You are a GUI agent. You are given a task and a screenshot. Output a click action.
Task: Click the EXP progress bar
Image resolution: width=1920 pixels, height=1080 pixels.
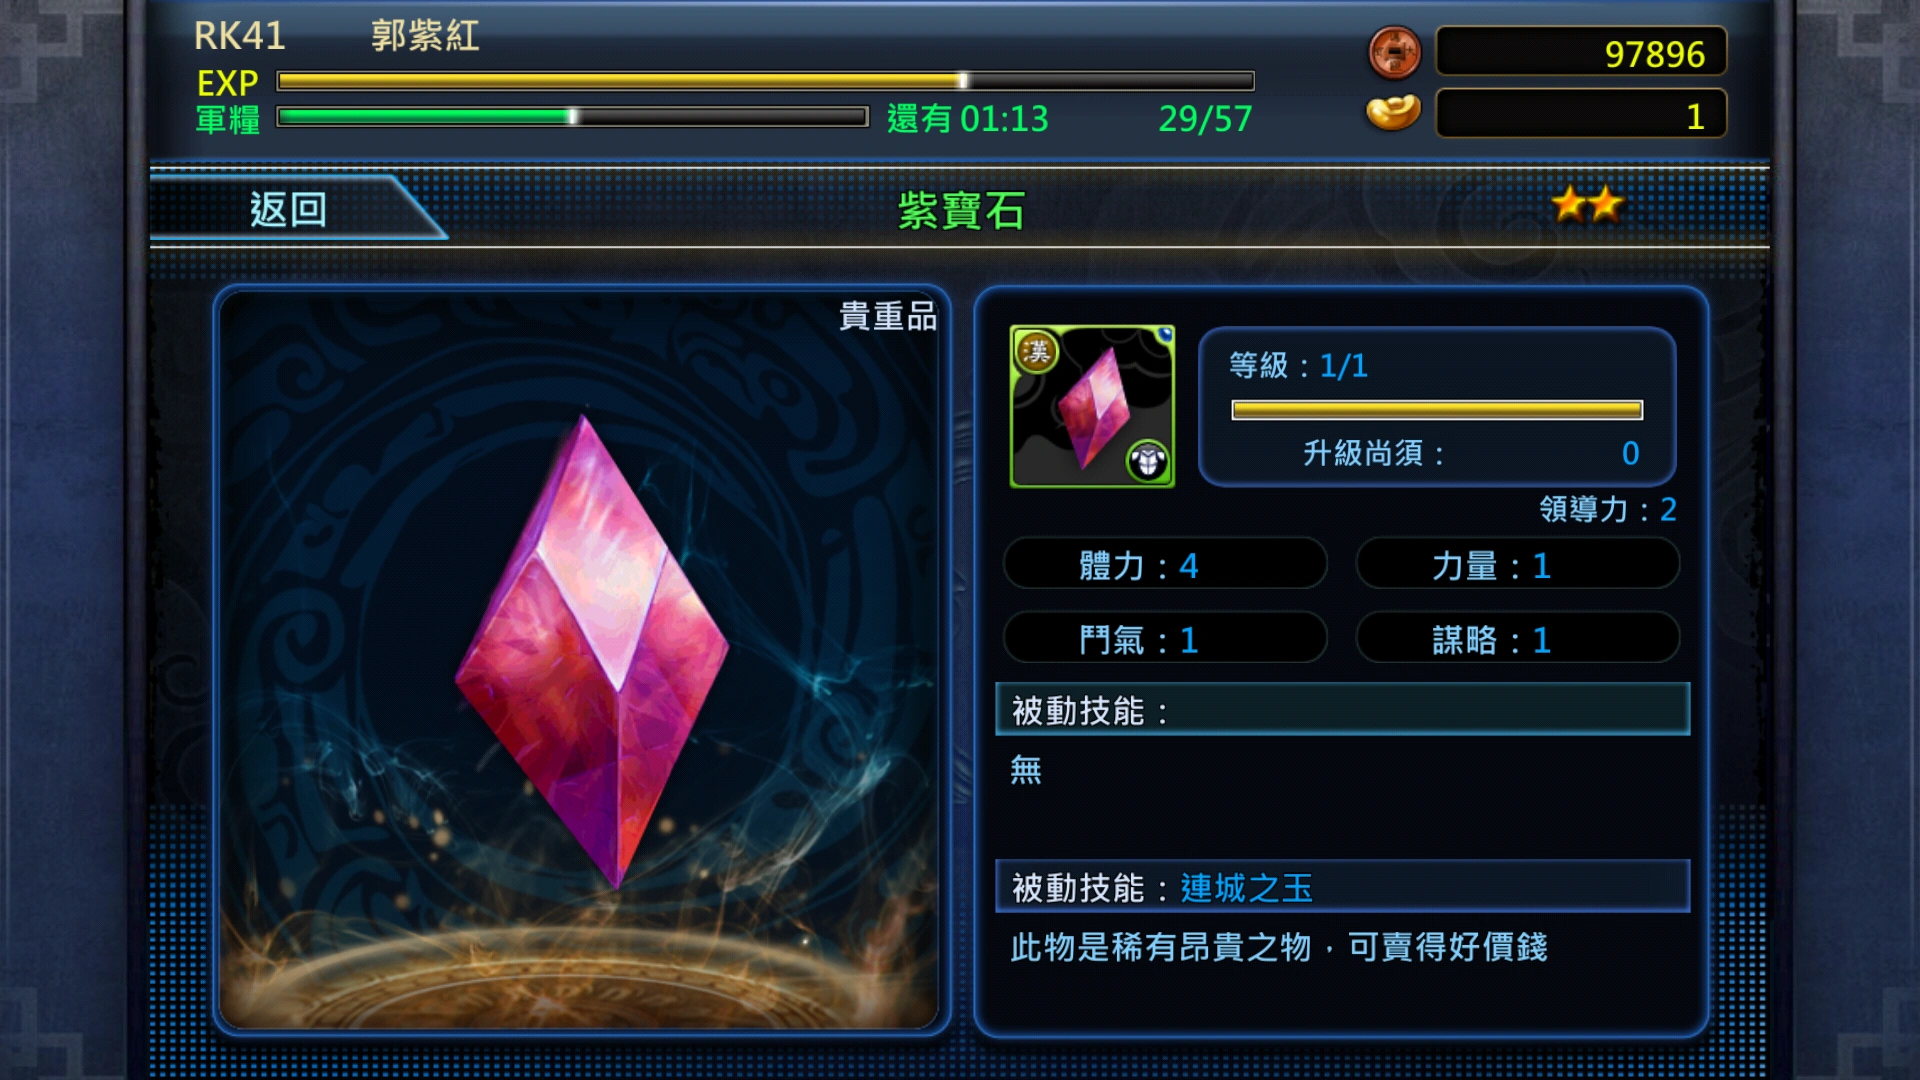point(765,81)
